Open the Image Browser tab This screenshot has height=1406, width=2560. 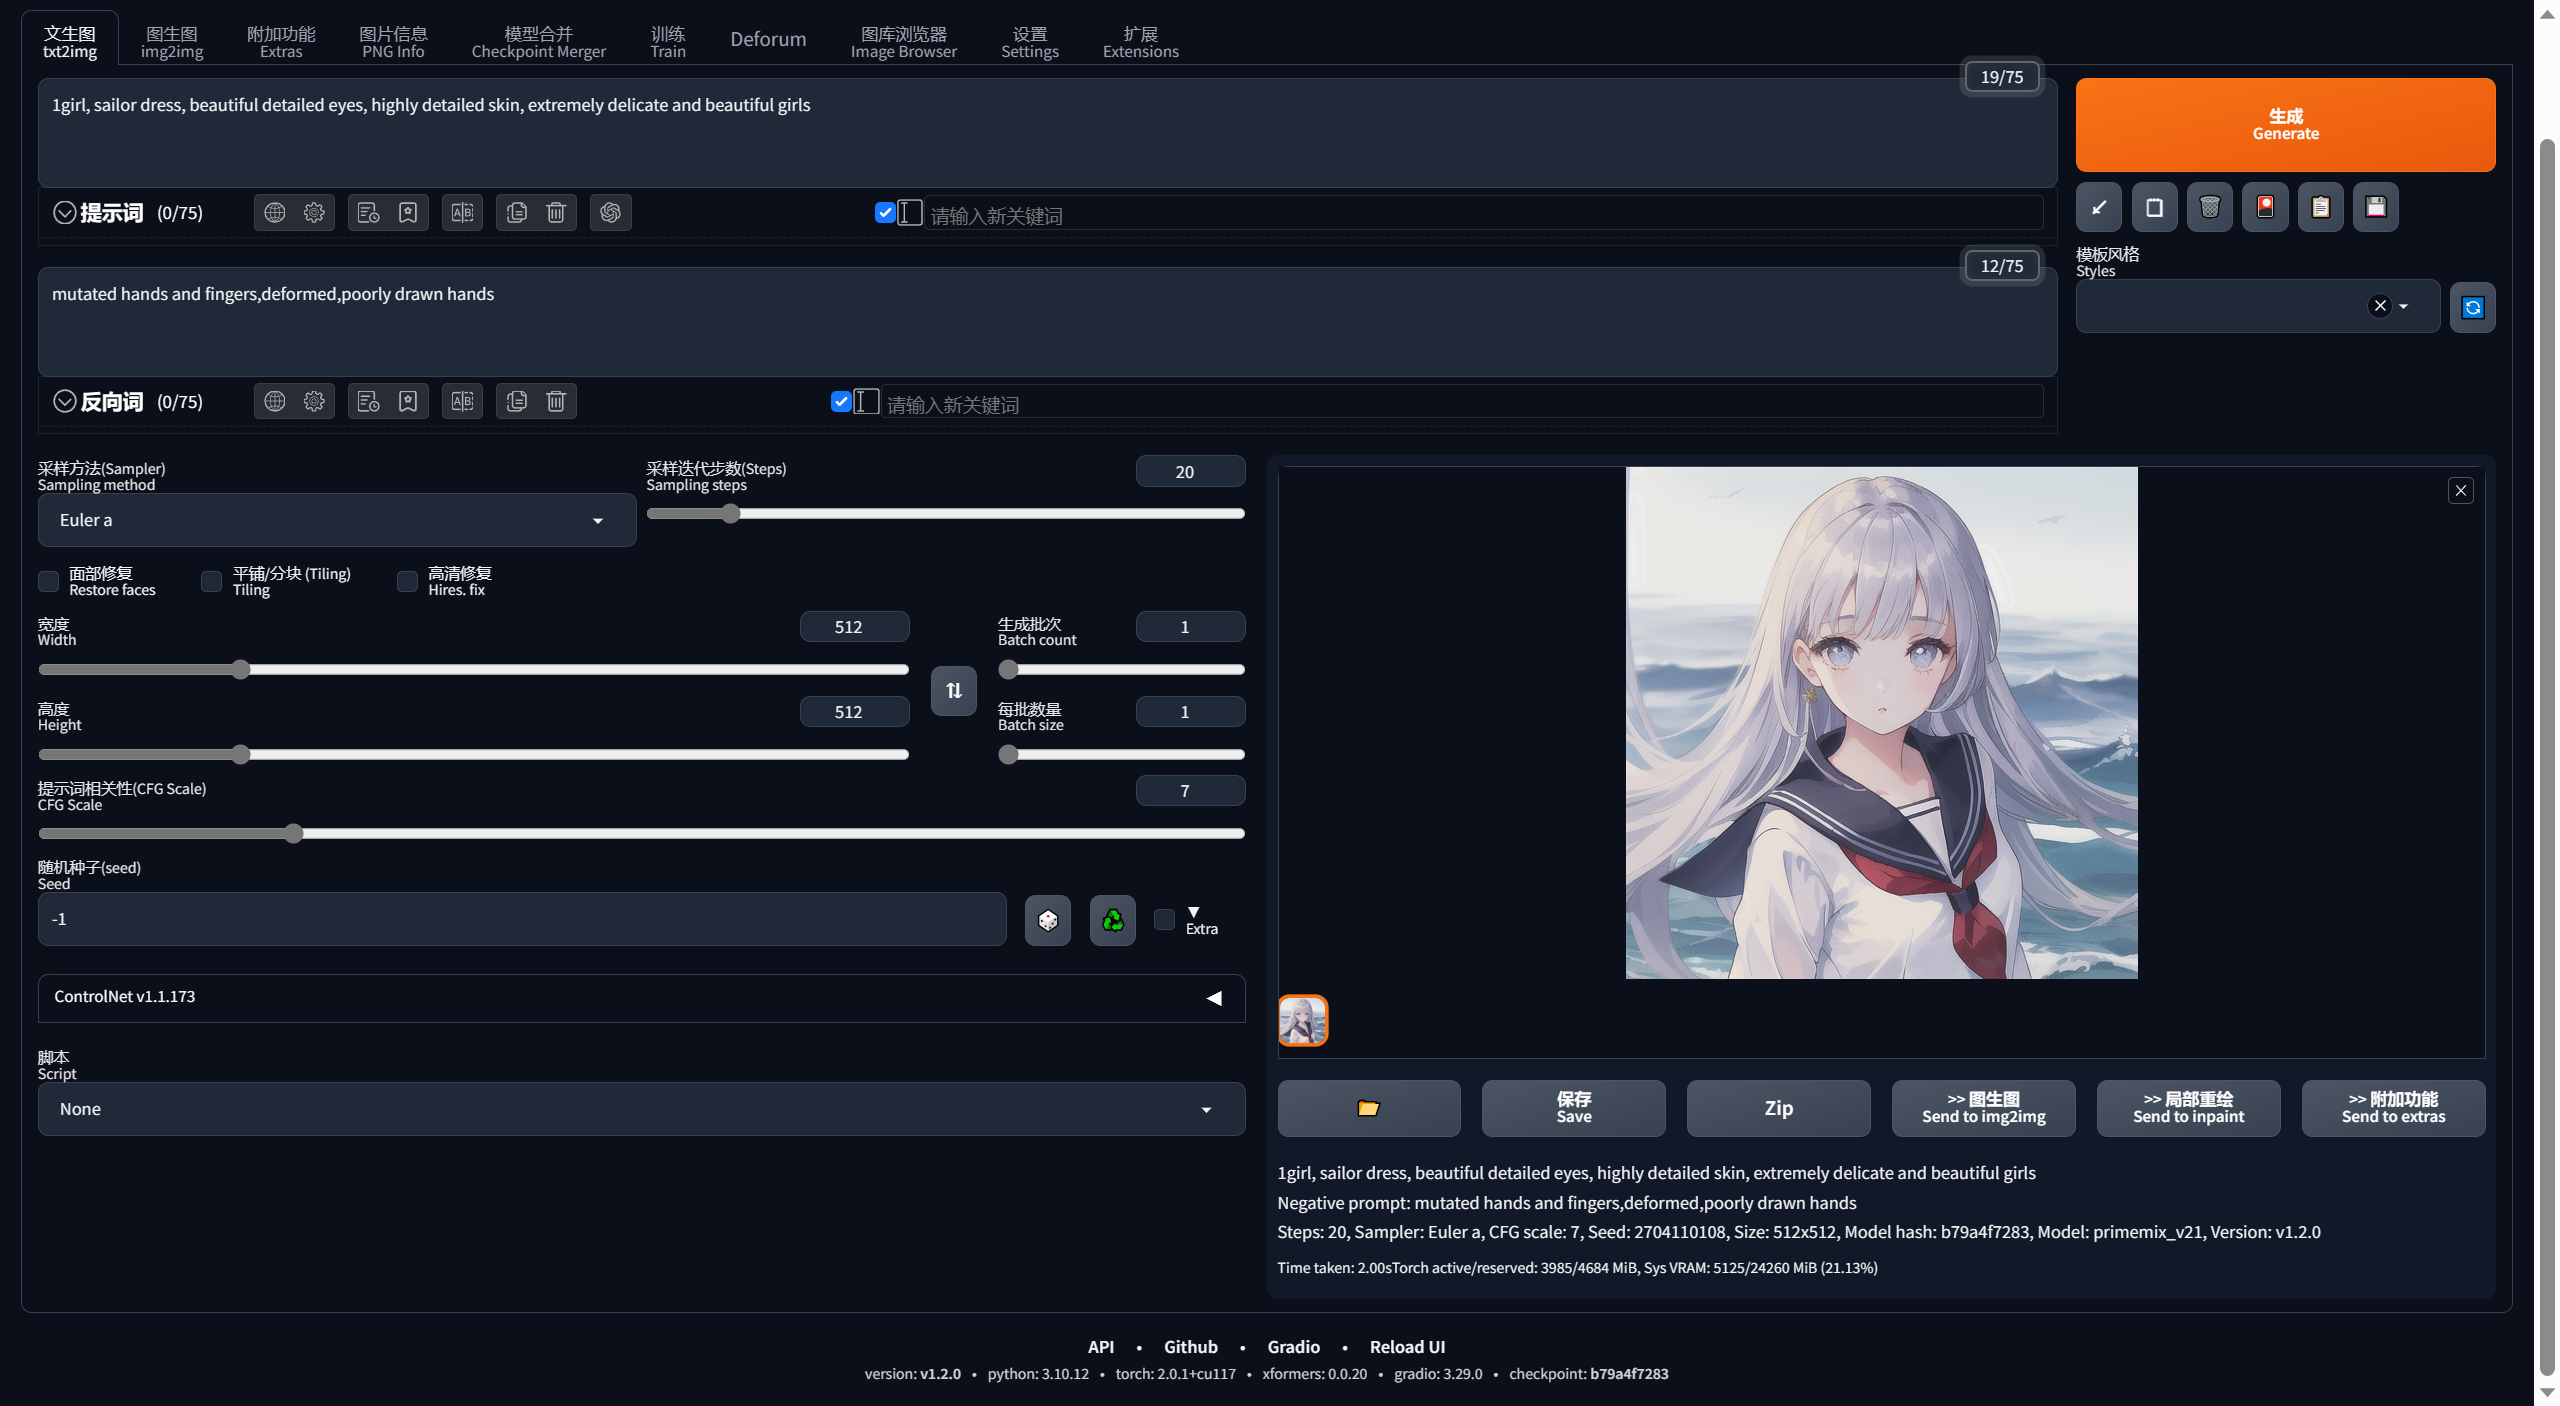[x=904, y=42]
